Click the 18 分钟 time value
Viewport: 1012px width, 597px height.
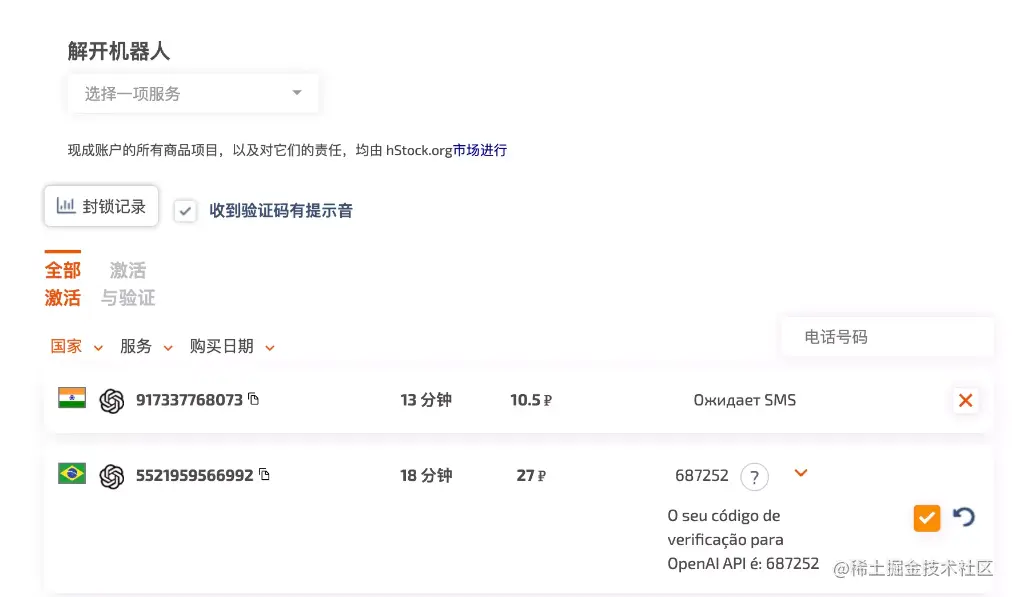(426, 476)
